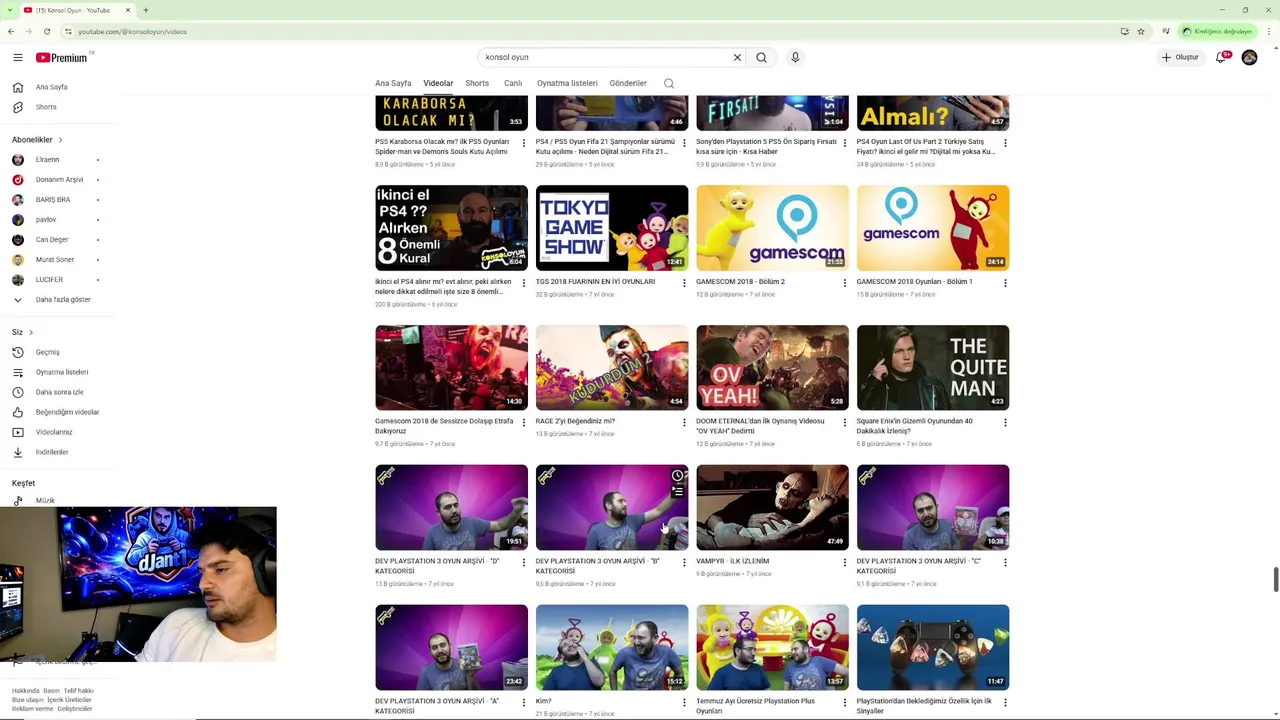Viewport: 1280px width, 720px height.
Task: Click Hakkında footer link
Action: tap(26, 691)
